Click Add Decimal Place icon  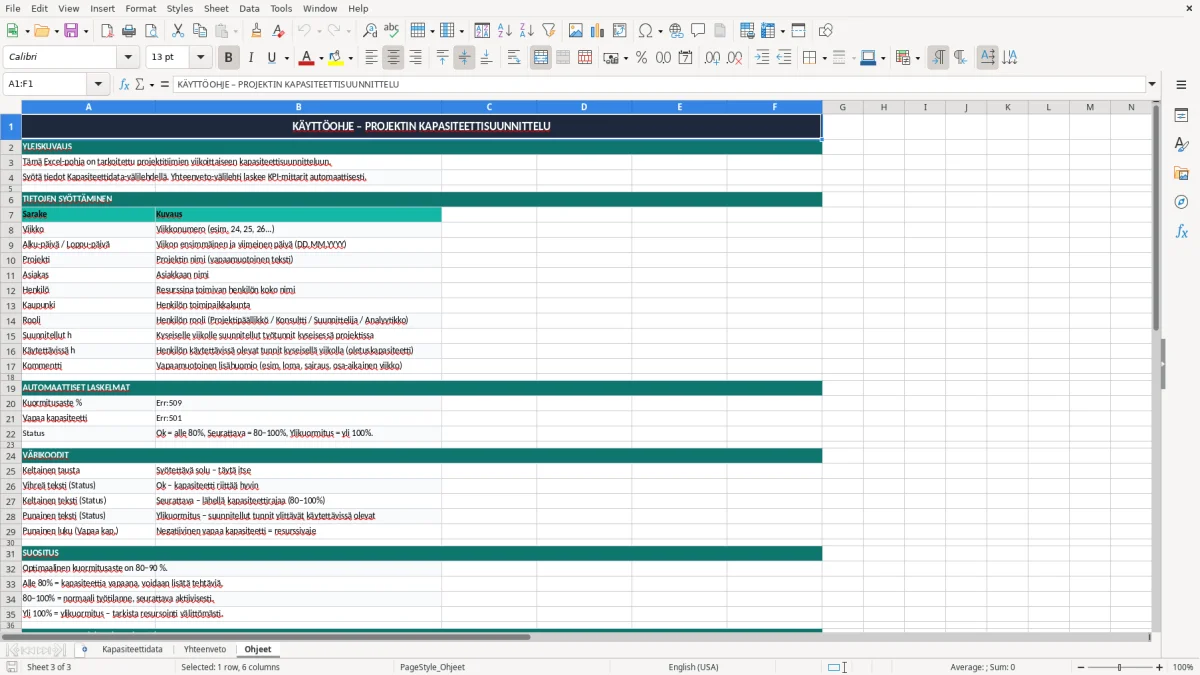[712, 58]
